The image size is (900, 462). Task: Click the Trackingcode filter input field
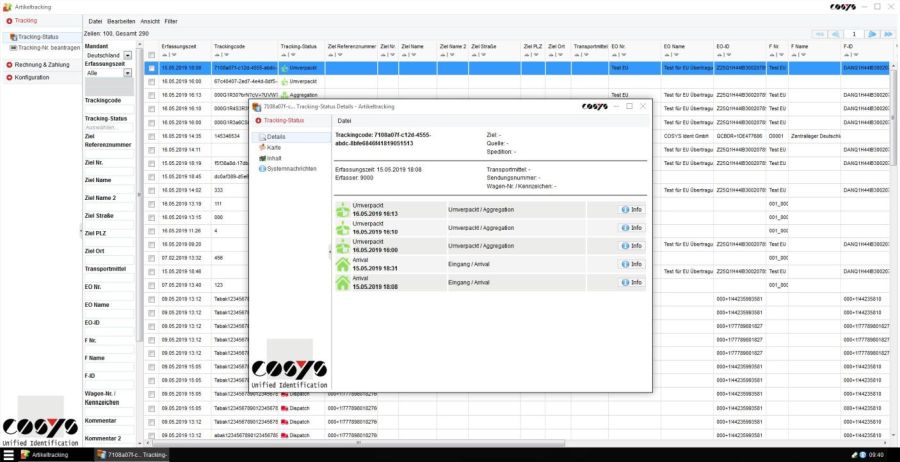tap(108, 109)
